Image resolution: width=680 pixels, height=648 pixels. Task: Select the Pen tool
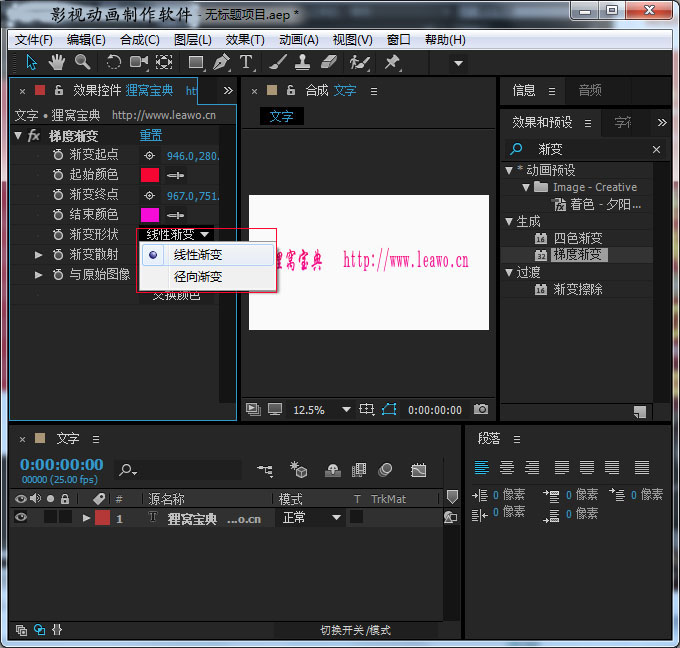[222, 62]
